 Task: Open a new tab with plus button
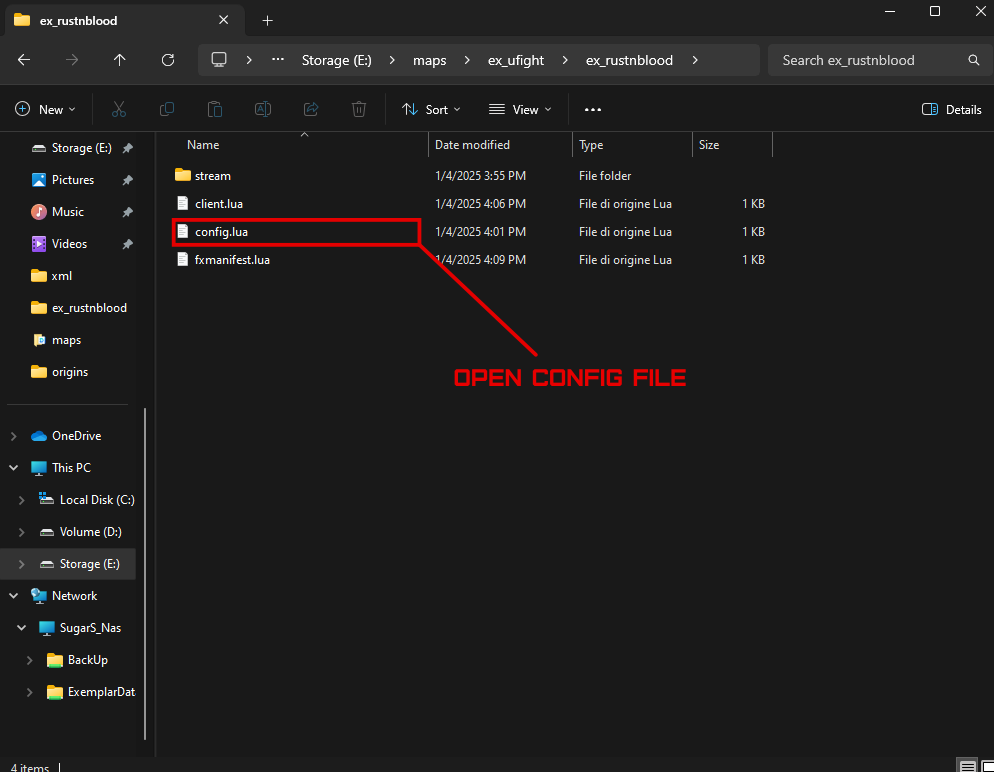(268, 21)
